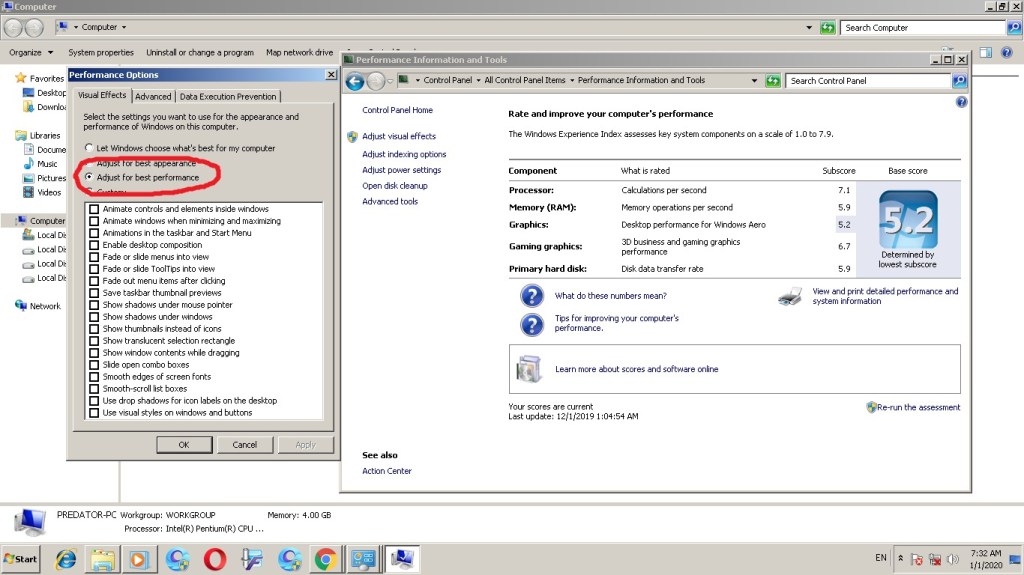This screenshot has height=575, width=1024.
Task: Switch to the Advanced tab
Action: 153,96
